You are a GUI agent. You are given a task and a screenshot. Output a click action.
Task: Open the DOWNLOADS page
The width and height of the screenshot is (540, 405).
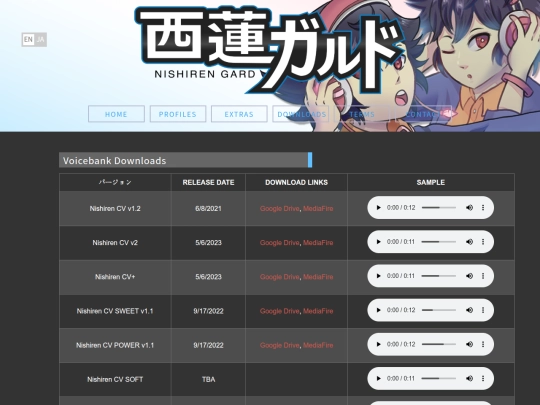(x=302, y=114)
